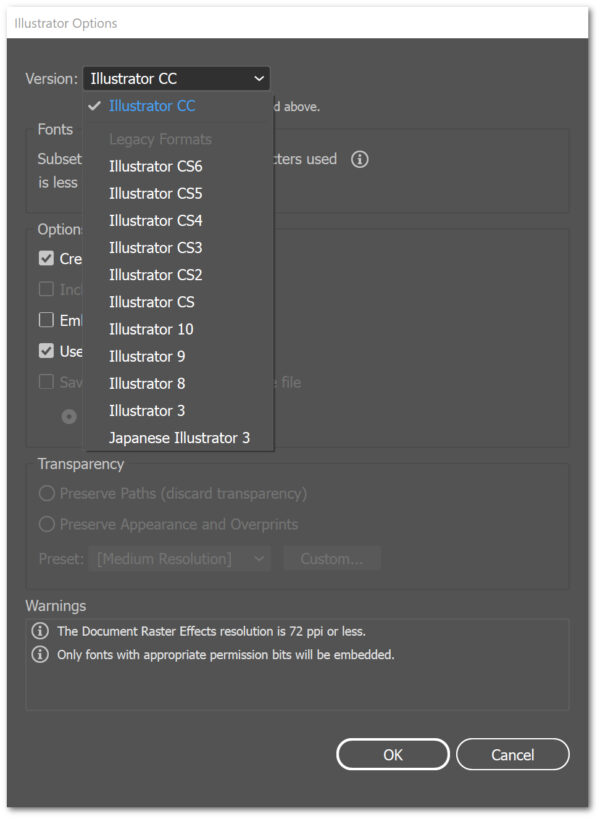Select Preserve Appearance and Overprints option
This screenshot has height=819, width=600.
[47, 523]
